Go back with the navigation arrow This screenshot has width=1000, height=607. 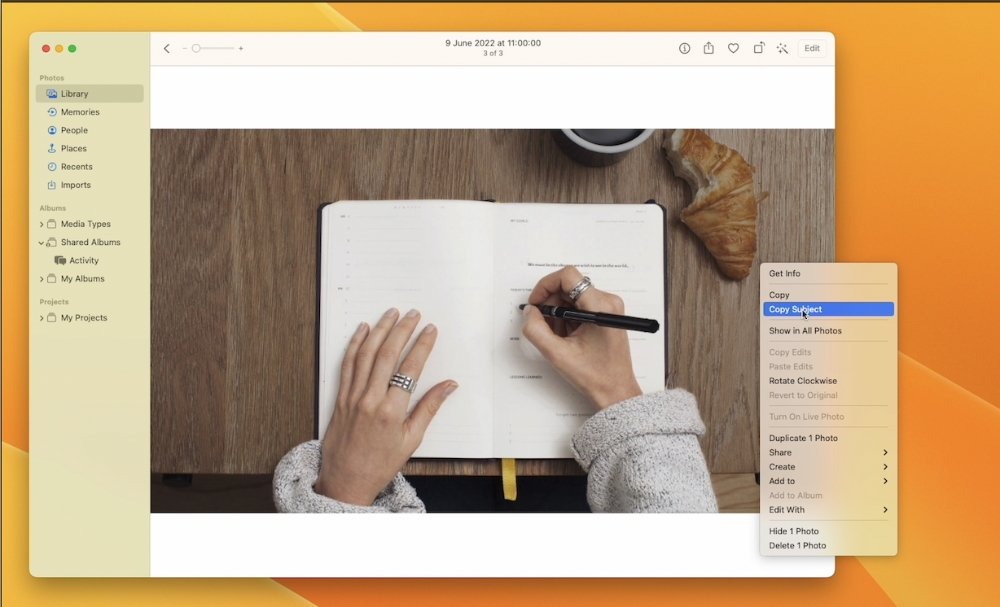click(166, 47)
